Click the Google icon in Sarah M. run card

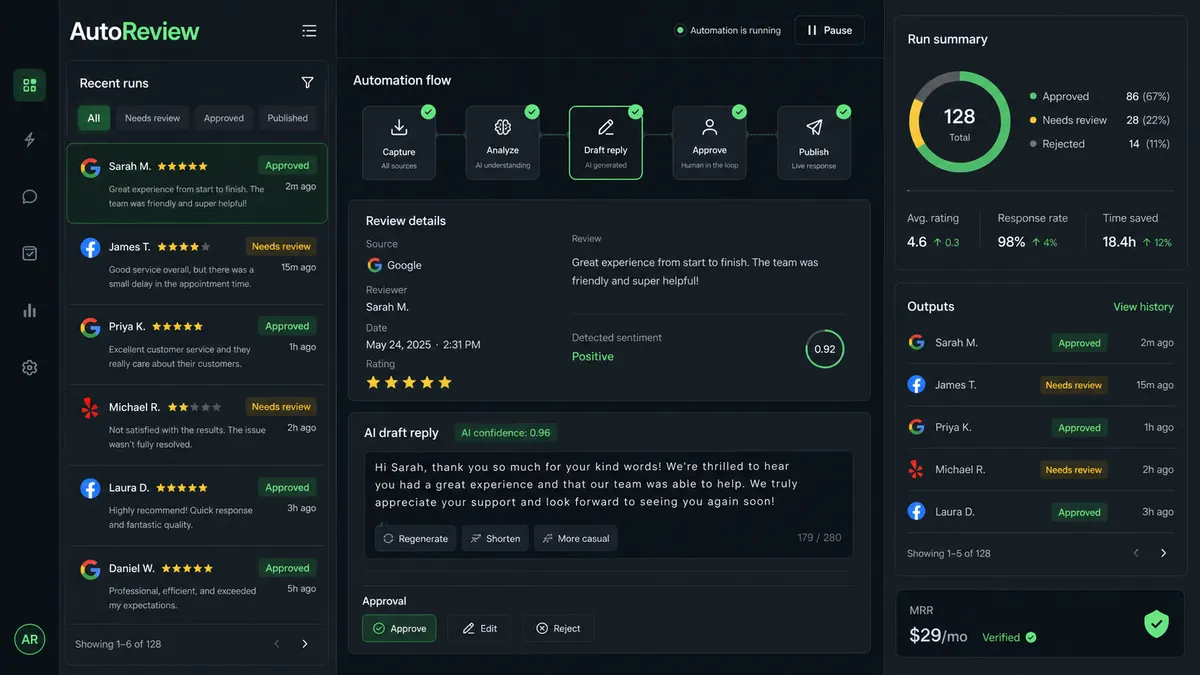pyautogui.click(x=90, y=167)
